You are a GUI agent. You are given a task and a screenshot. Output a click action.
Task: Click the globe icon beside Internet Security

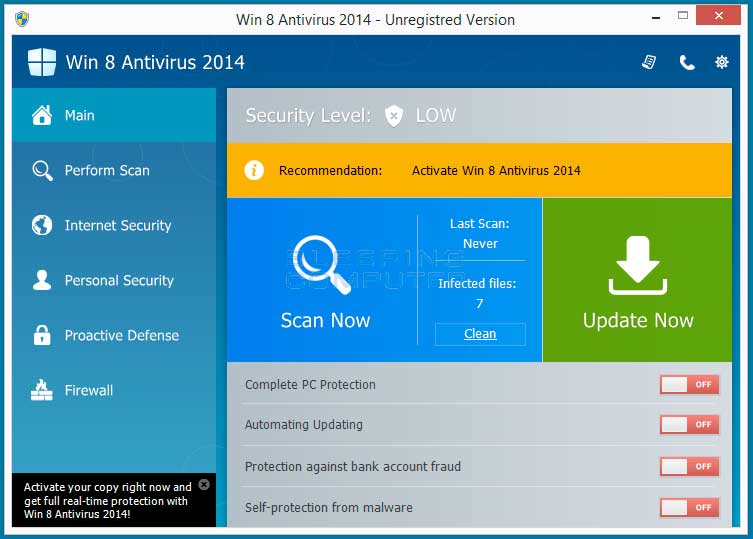(x=42, y=225)
